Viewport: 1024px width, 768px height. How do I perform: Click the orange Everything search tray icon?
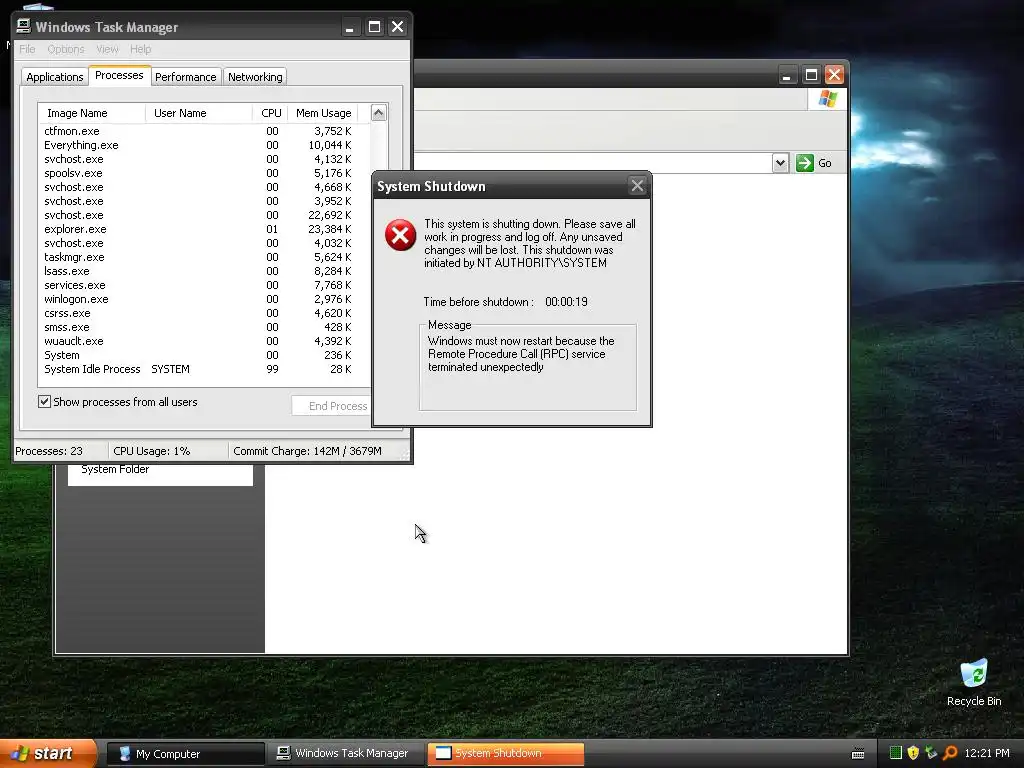pyautogui.click(x=950, y=753)
